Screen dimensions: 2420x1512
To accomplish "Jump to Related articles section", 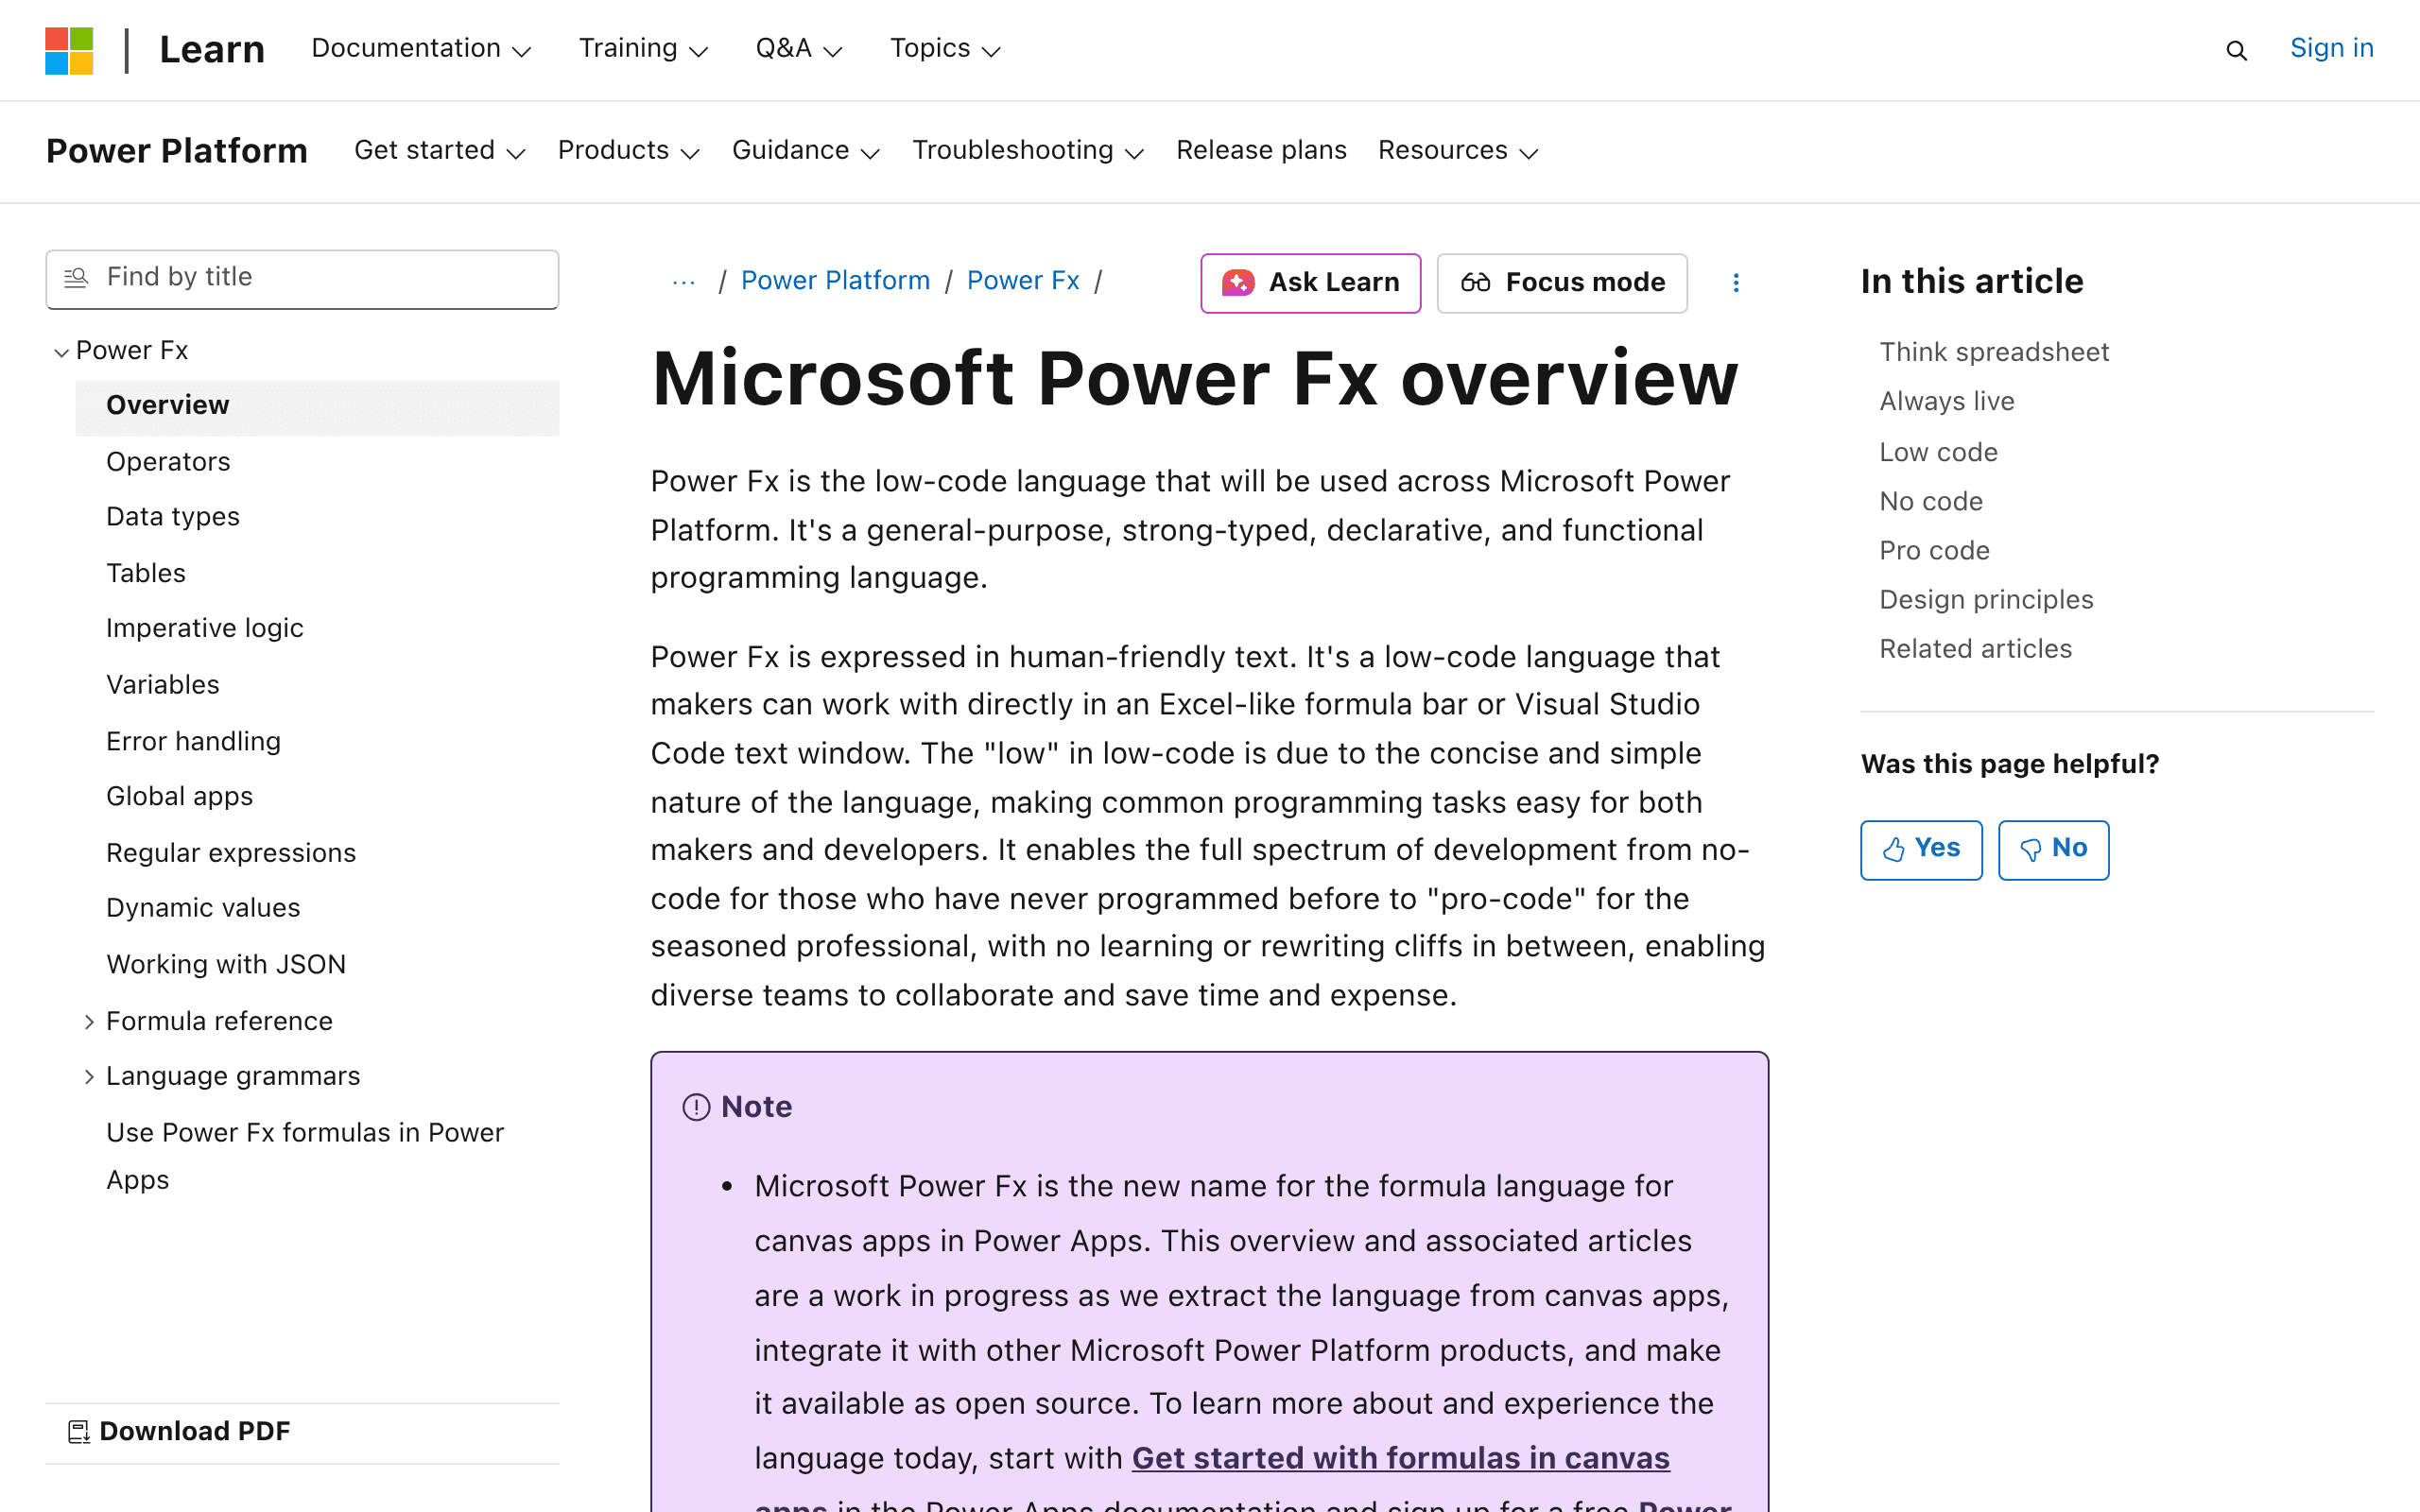I will [x=1975, y=649].
